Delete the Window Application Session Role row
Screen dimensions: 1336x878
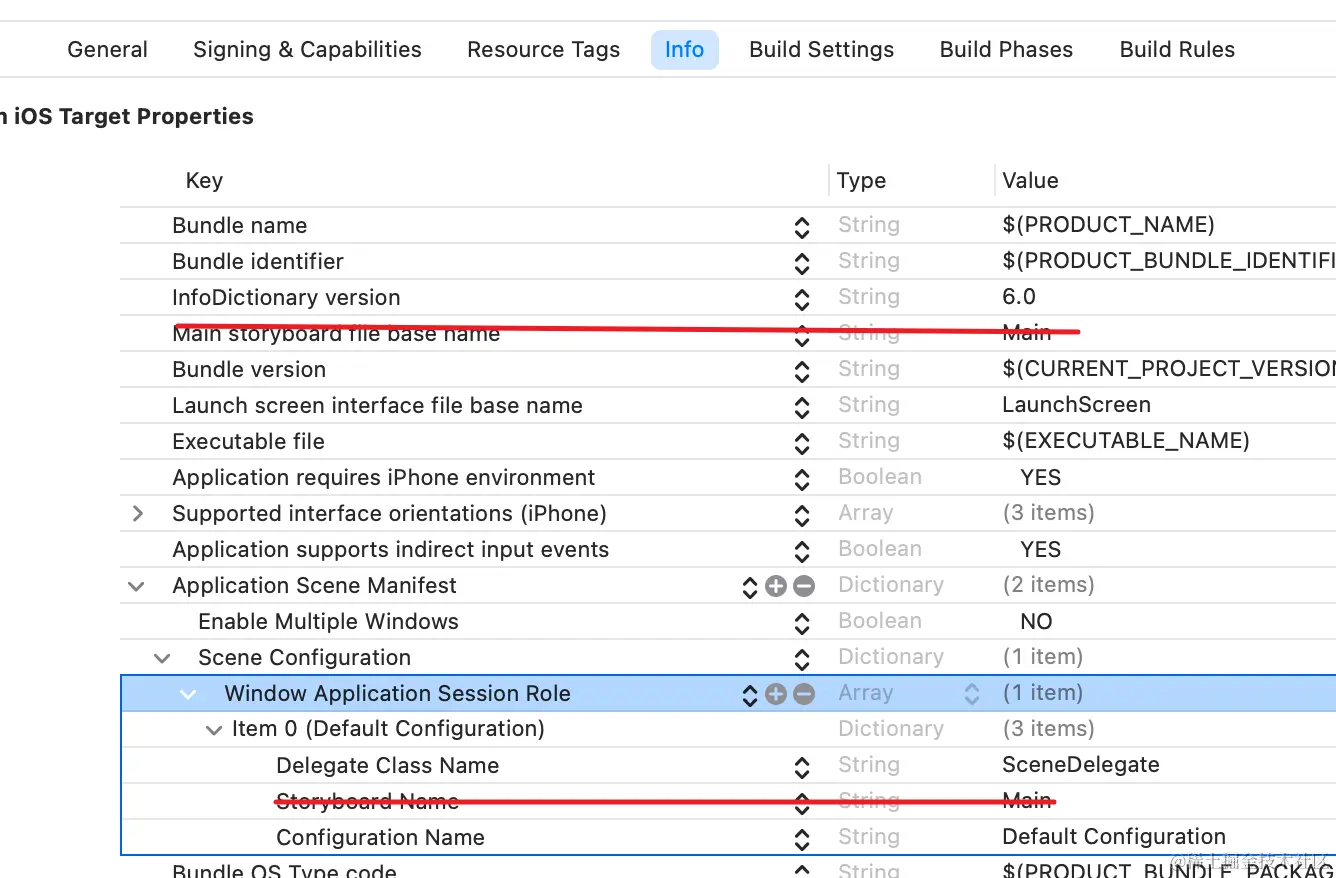coord(803,694)
